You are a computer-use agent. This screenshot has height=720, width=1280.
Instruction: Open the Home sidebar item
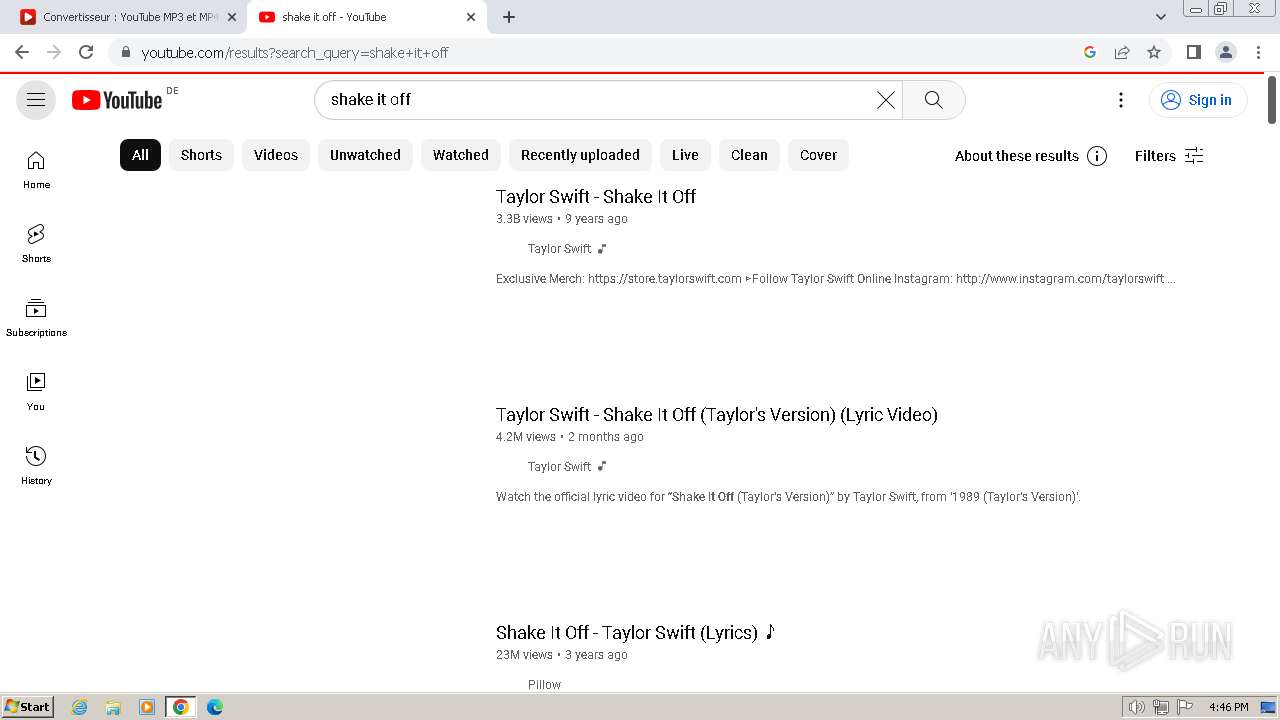tap(36, 170)
